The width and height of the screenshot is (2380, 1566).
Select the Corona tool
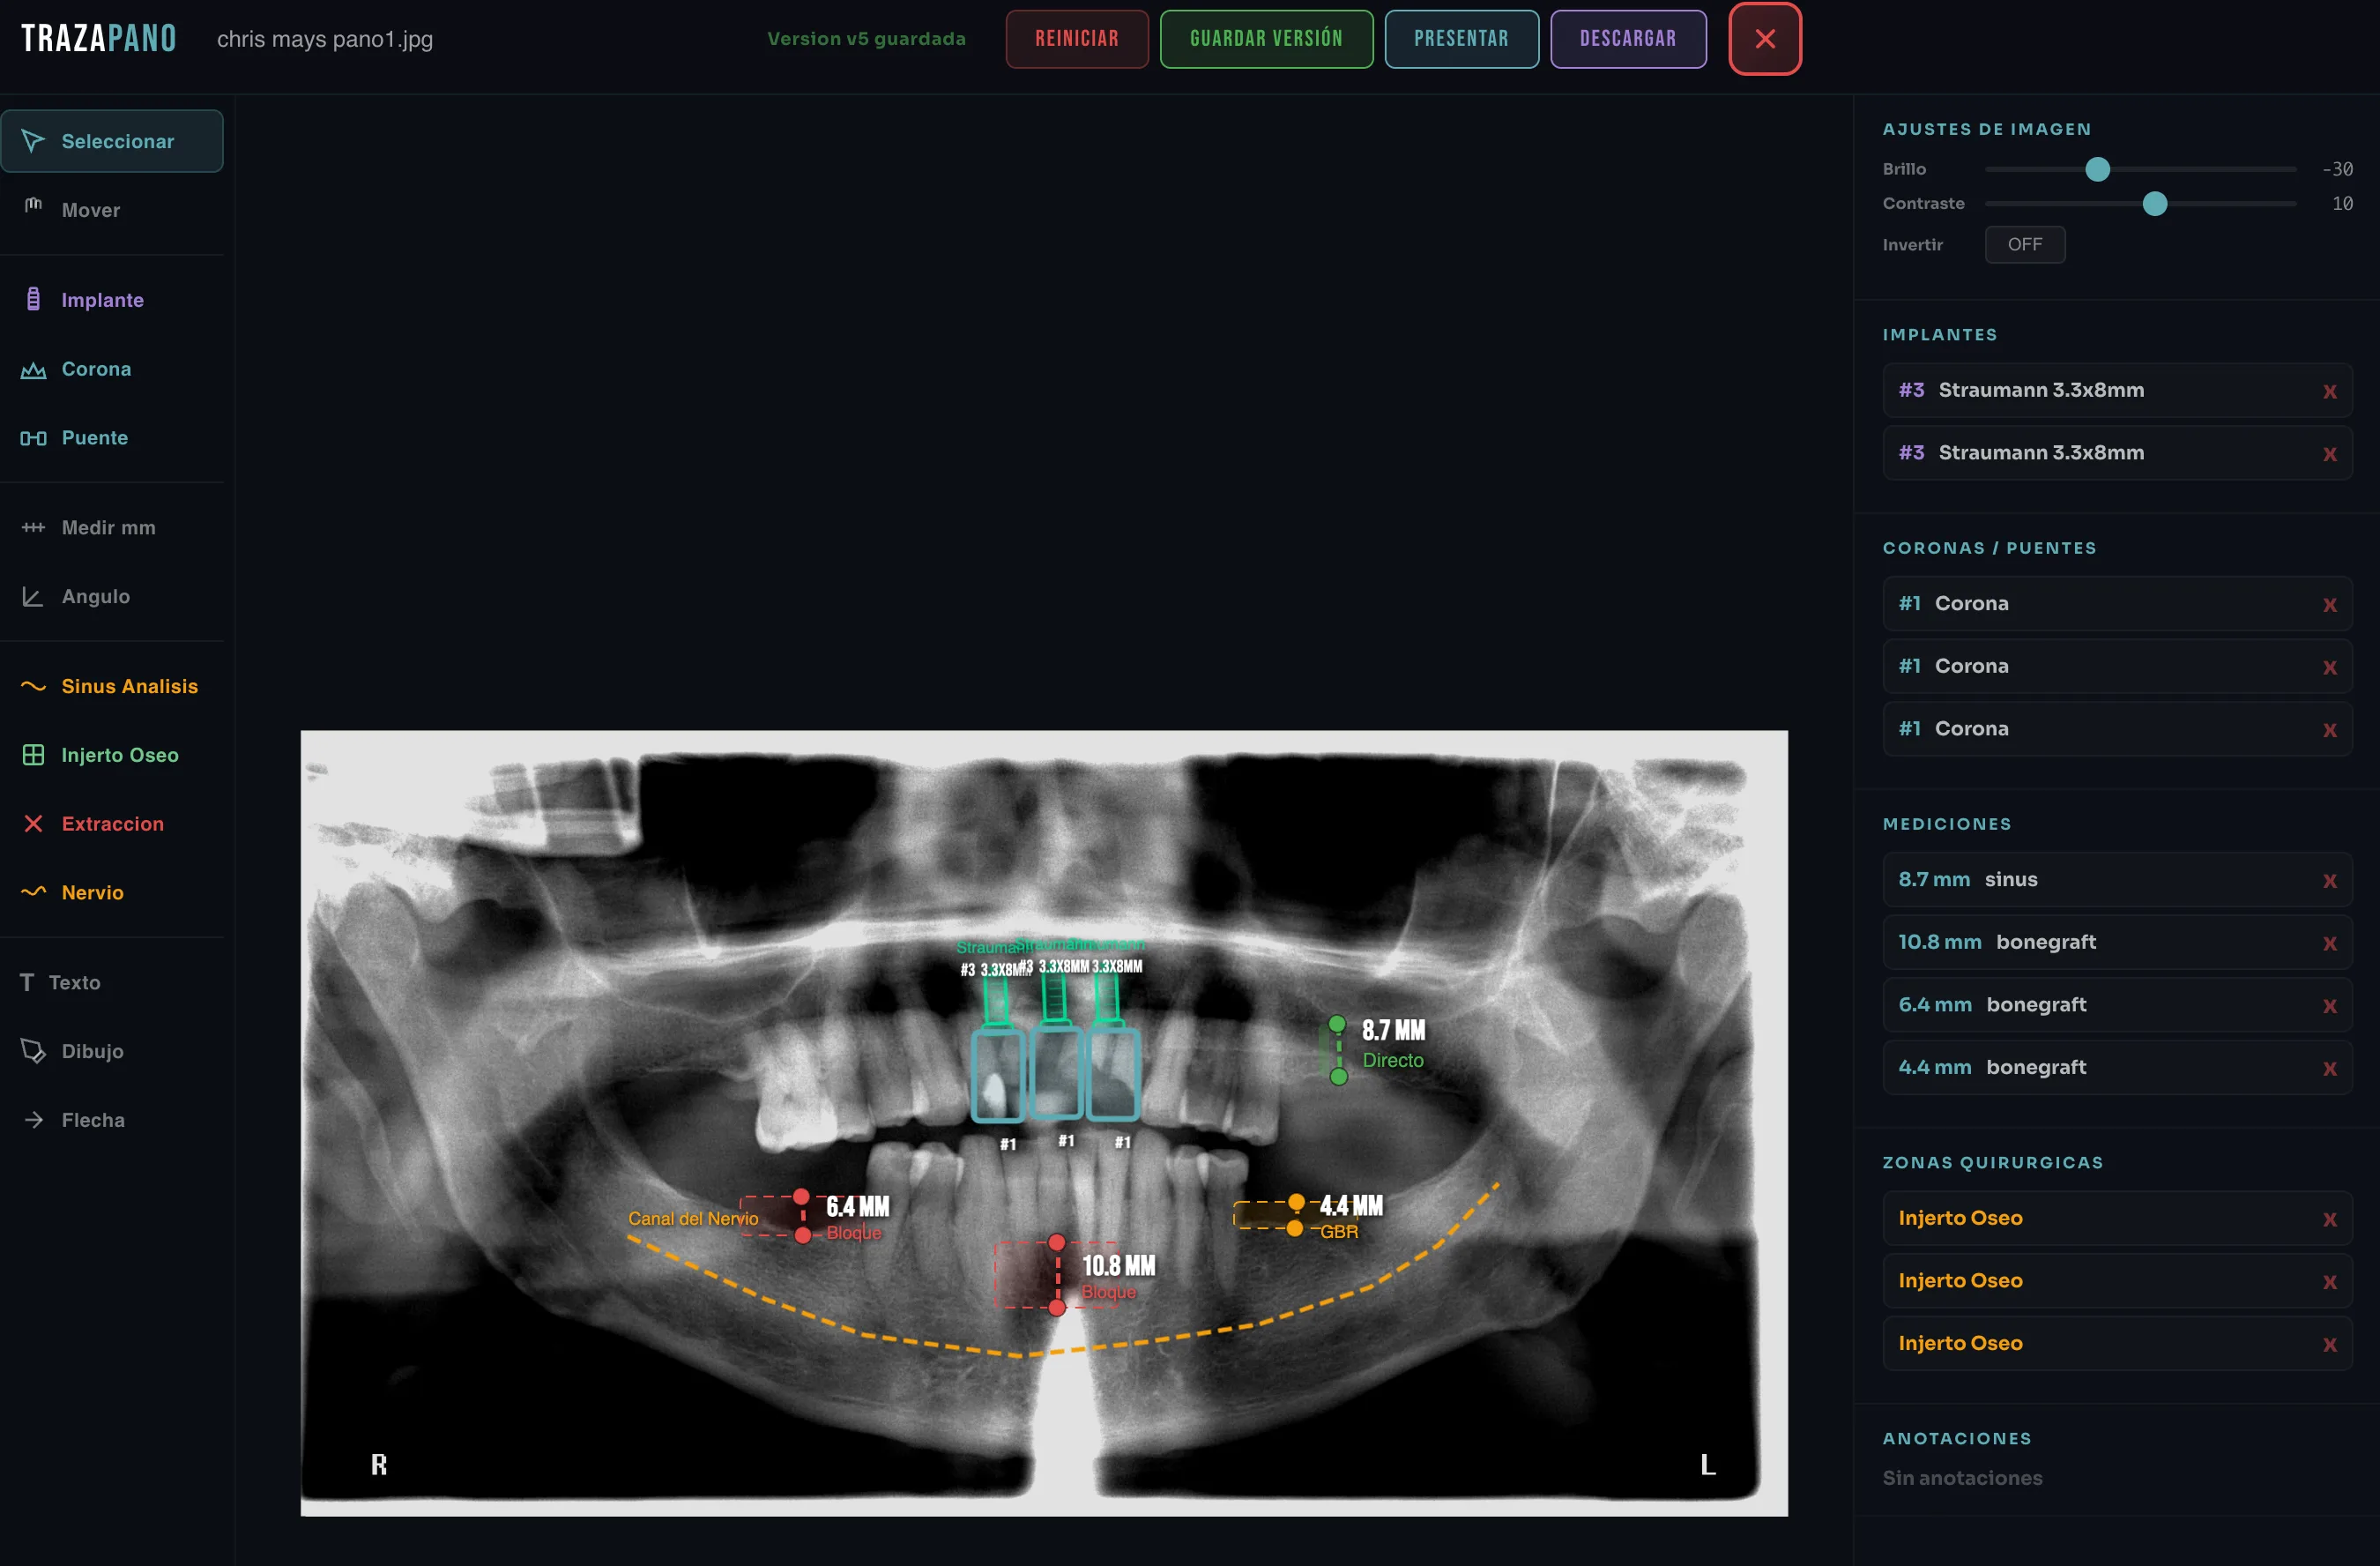coord(96,369)
